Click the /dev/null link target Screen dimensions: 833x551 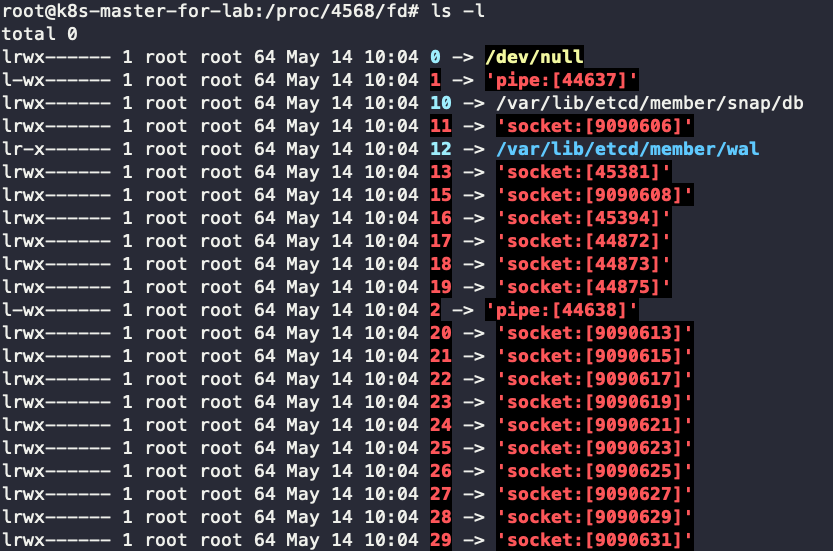pos(534,56)
